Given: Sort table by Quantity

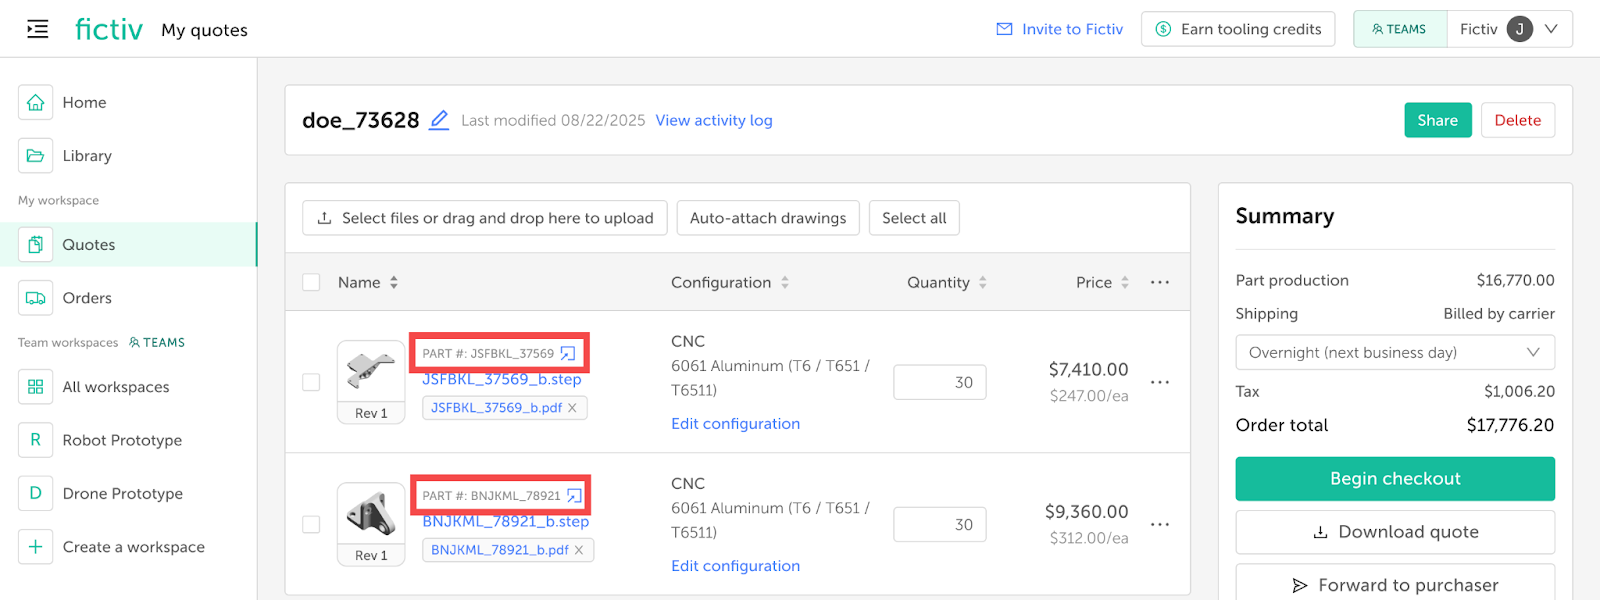Looking at the screenshot, I should pos(983,282).
